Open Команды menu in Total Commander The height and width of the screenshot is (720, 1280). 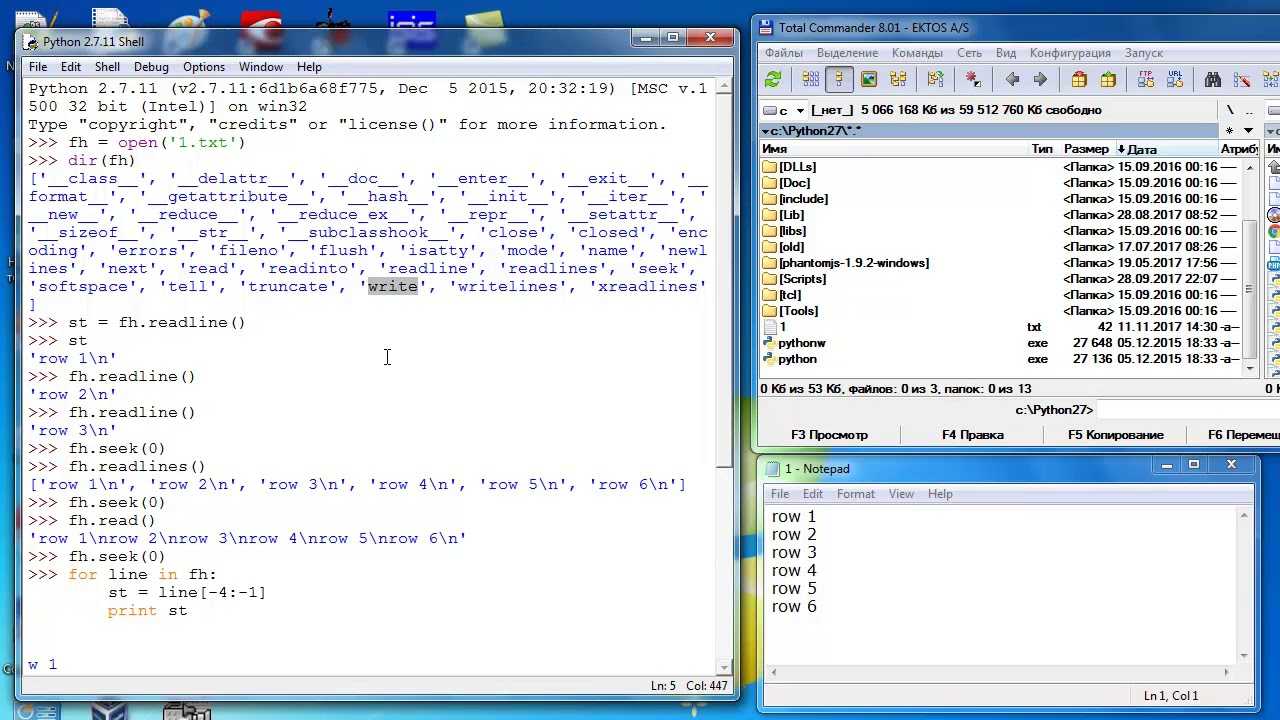point(917,53)
